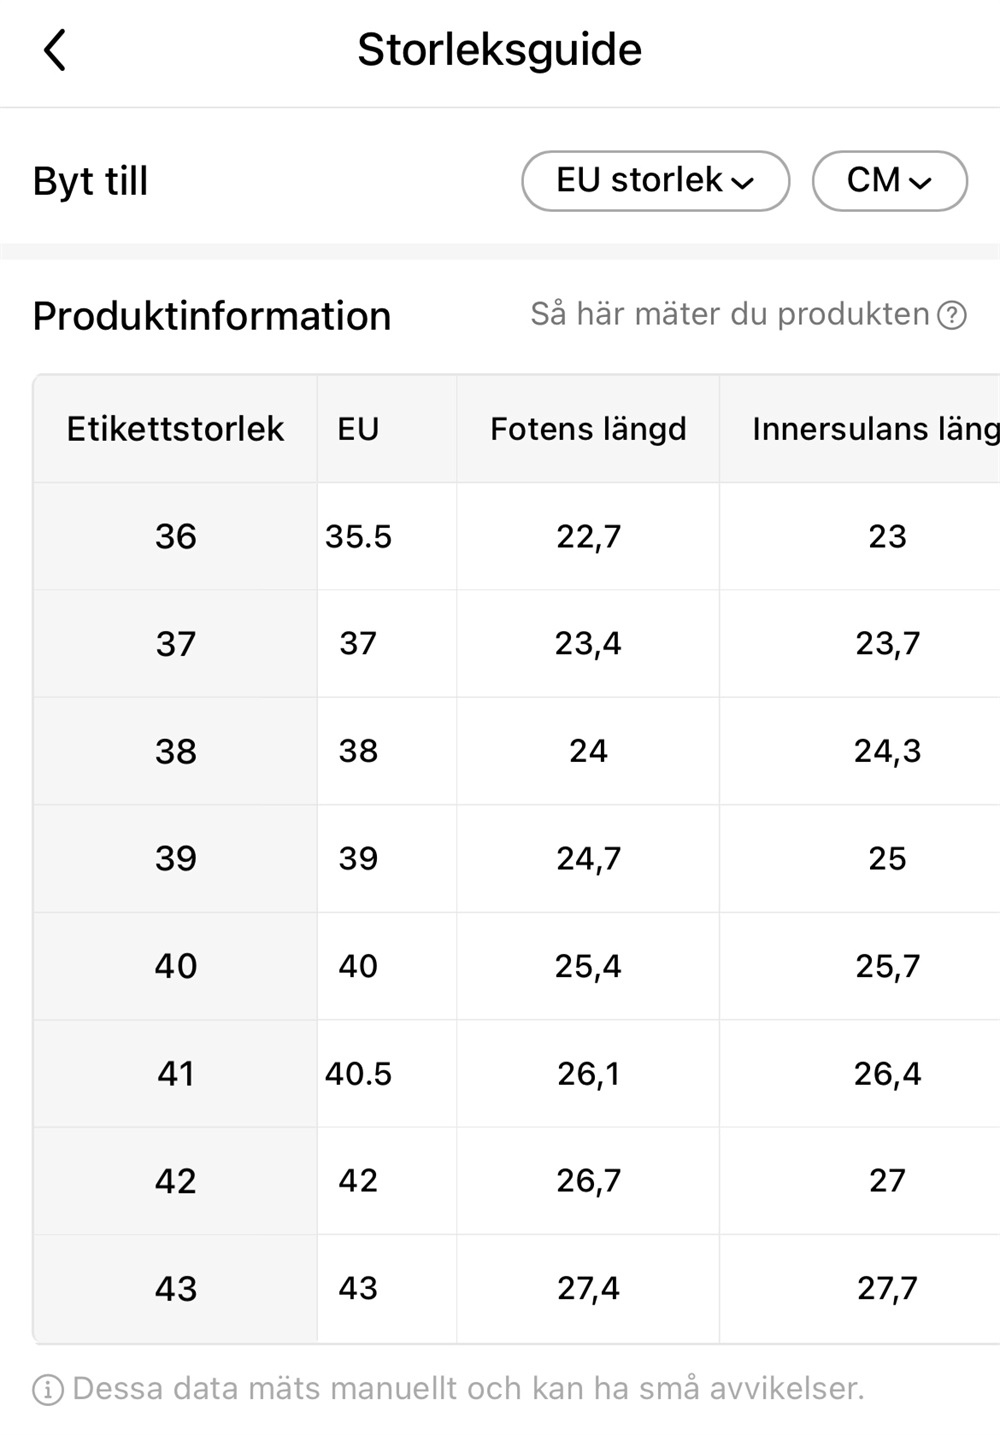Tap the info icon beside the disclaimer
Screen dimensions: 1000x1435
(x=48, y=1389)
